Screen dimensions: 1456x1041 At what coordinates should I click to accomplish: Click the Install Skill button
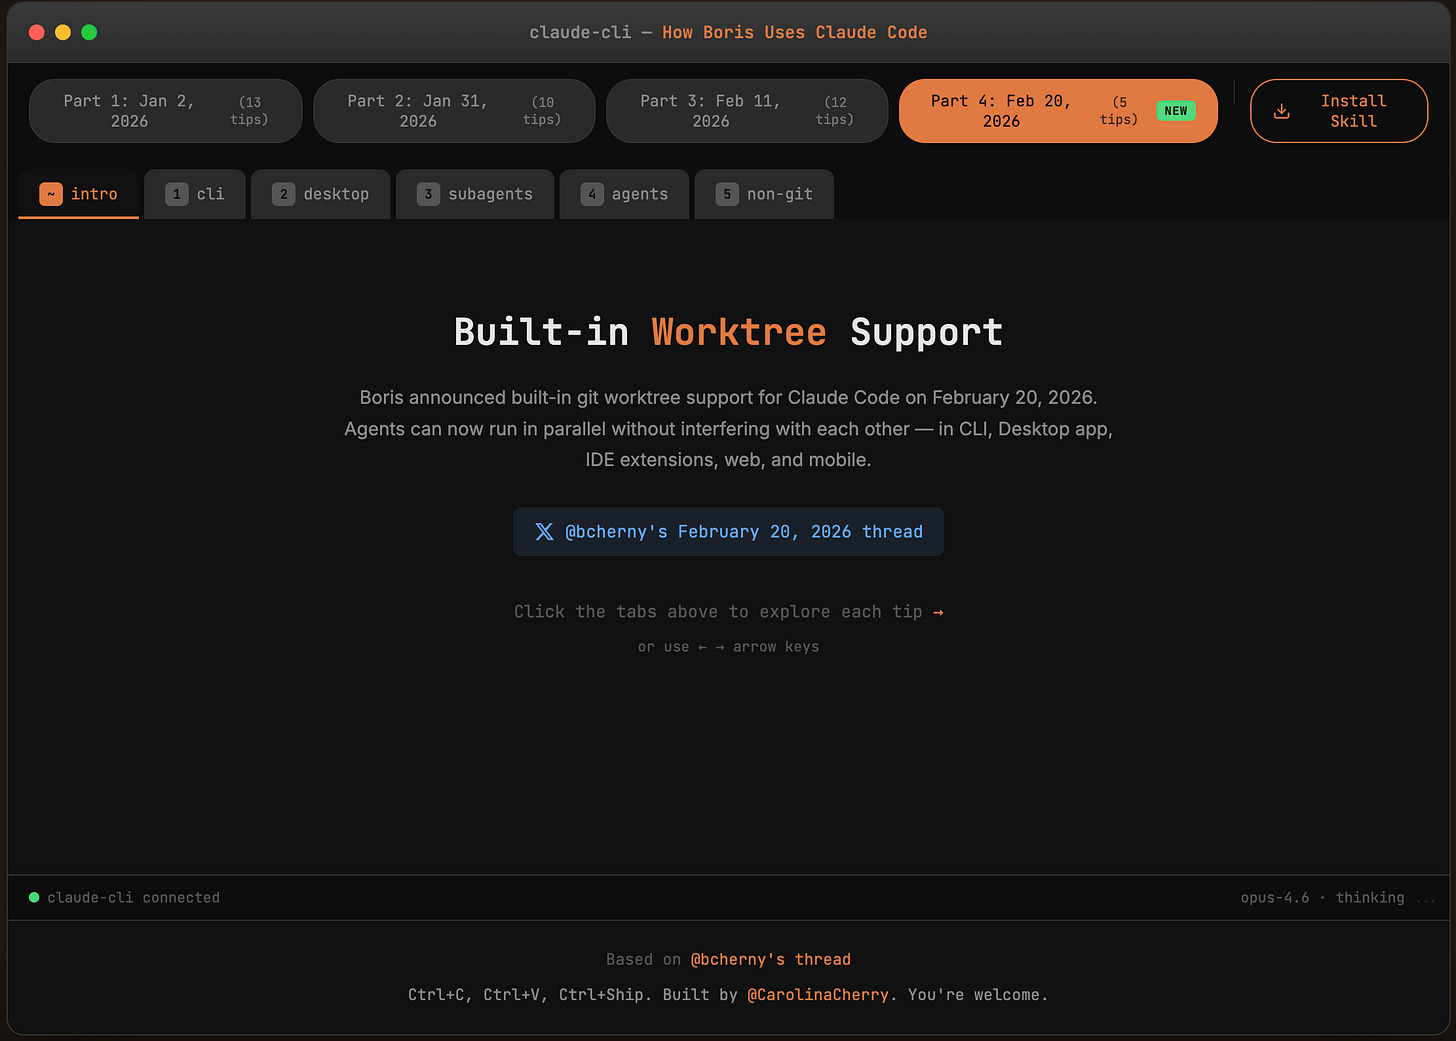click(x=1339, y=111)
